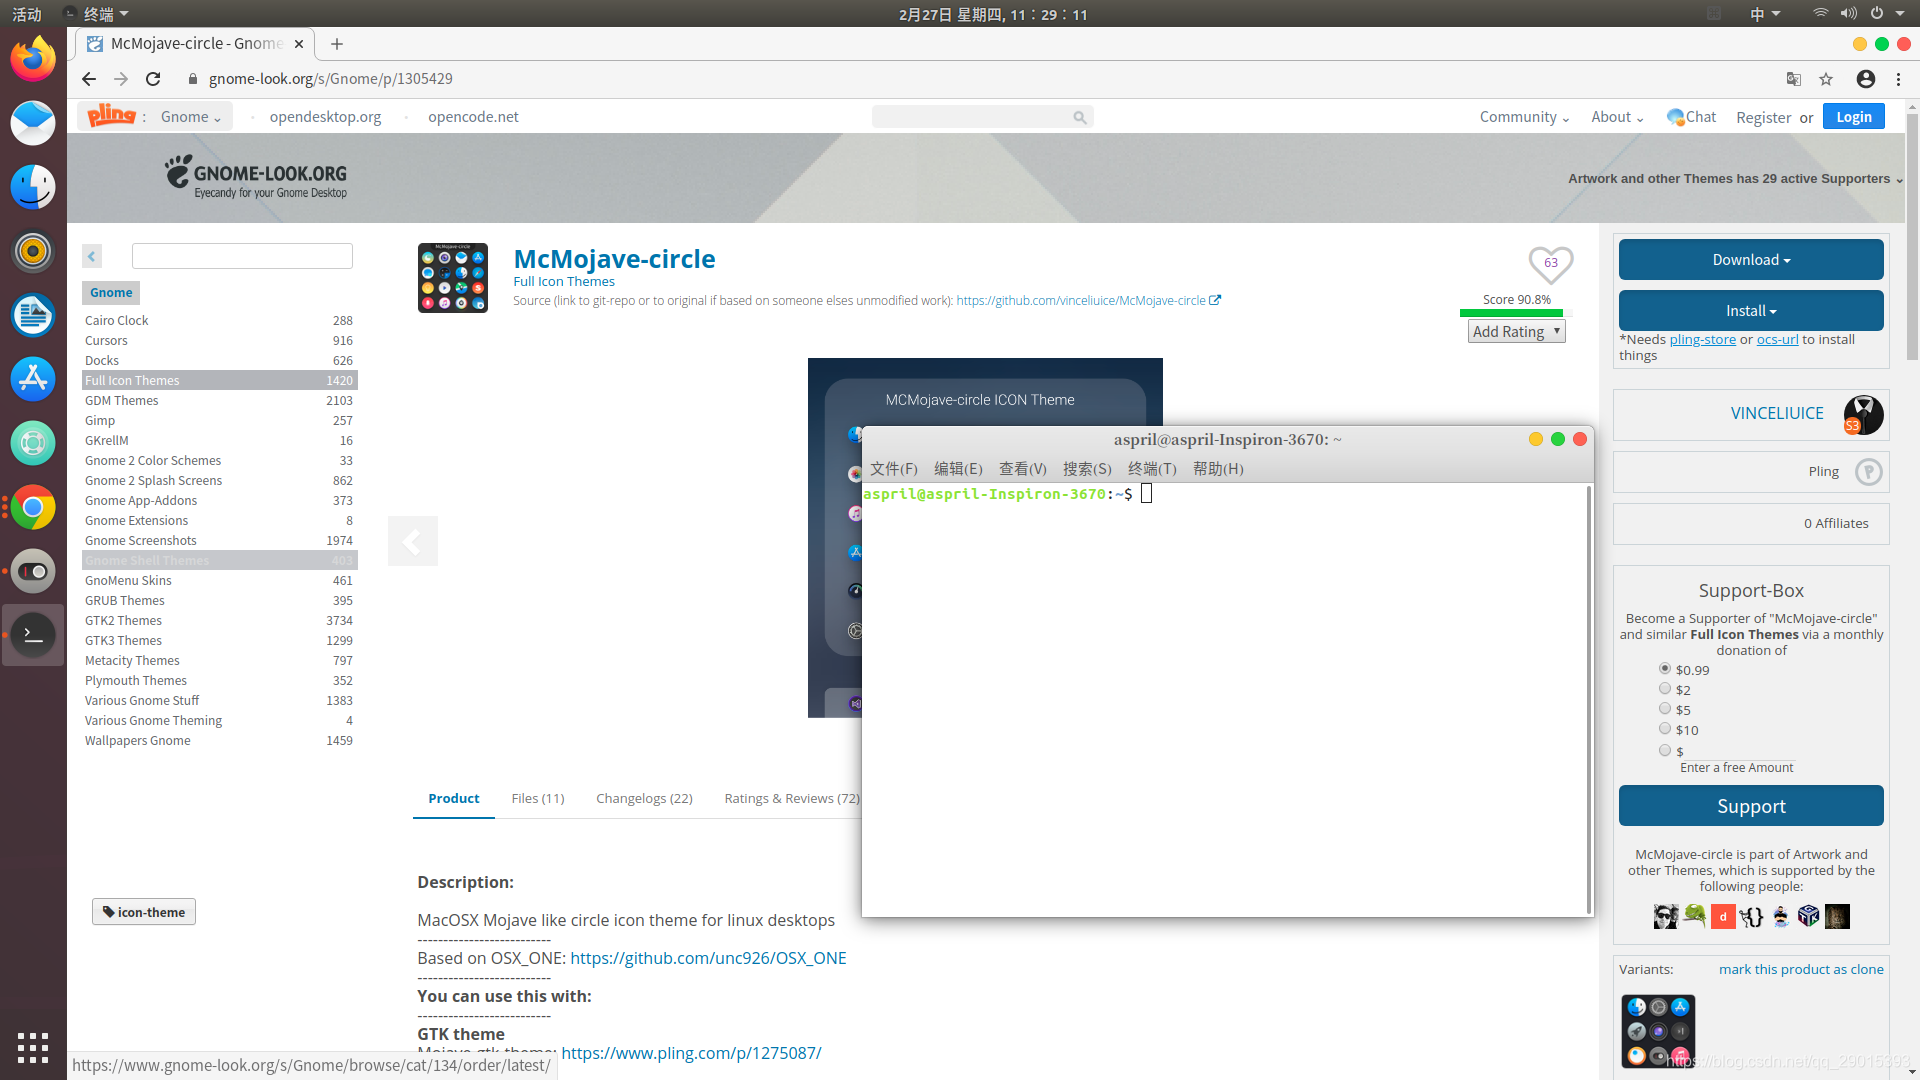The height and width of the screenshot is (1080, 1920).
Task: Open the Install dropdown button
Action: click(1750, 311)
